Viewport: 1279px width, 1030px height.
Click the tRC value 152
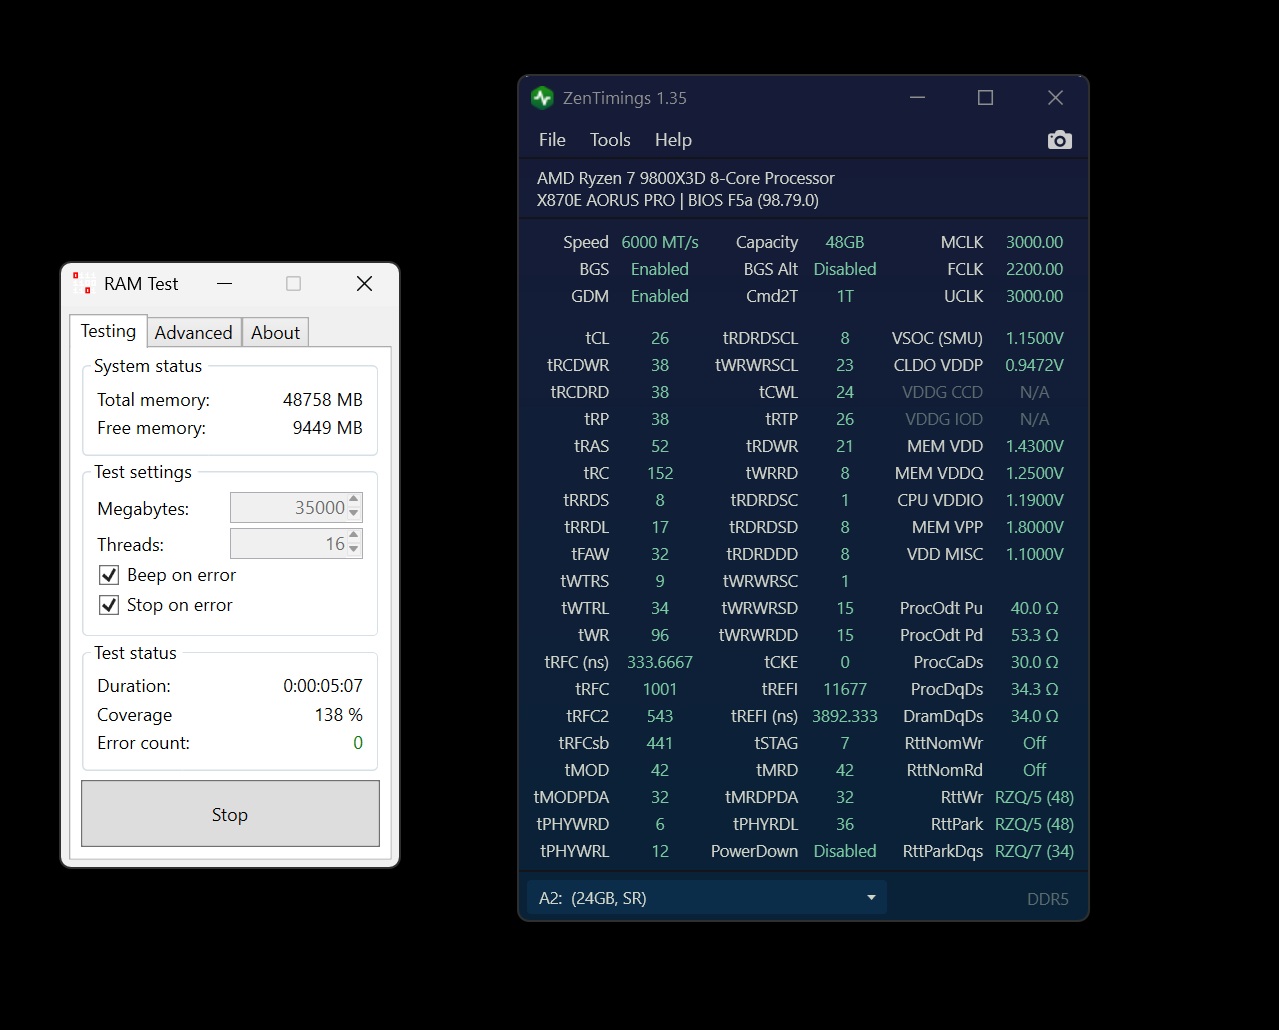[x=660, y=473]
